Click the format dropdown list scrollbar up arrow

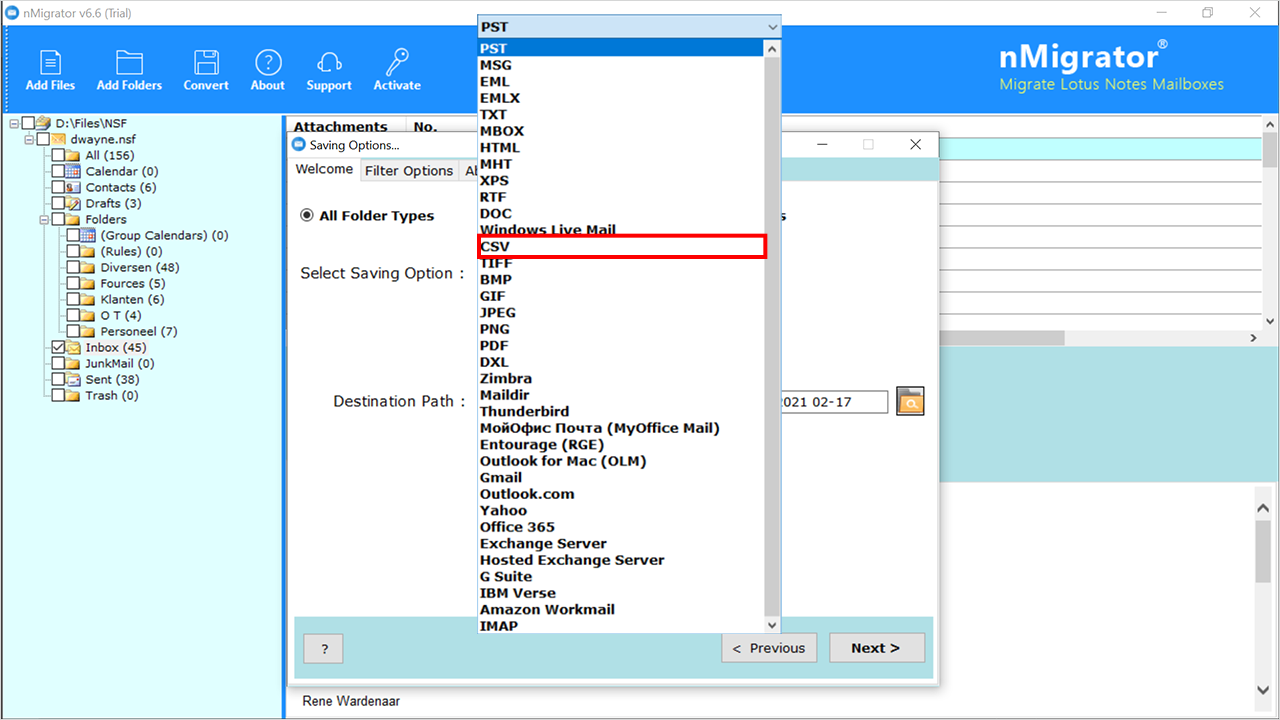[772, 48]
